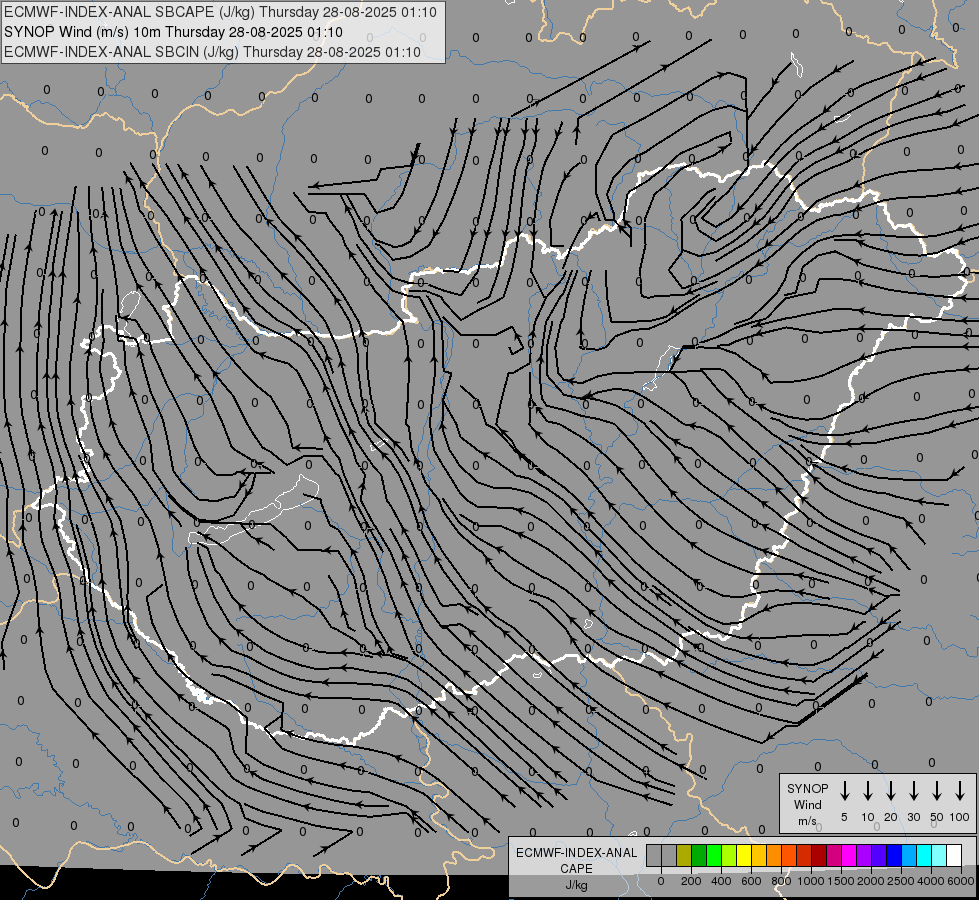The height and width of the screenshot is (900, 979).
Task: Click the 2000 tick label on color scale
Action: [x=871, y=881]
